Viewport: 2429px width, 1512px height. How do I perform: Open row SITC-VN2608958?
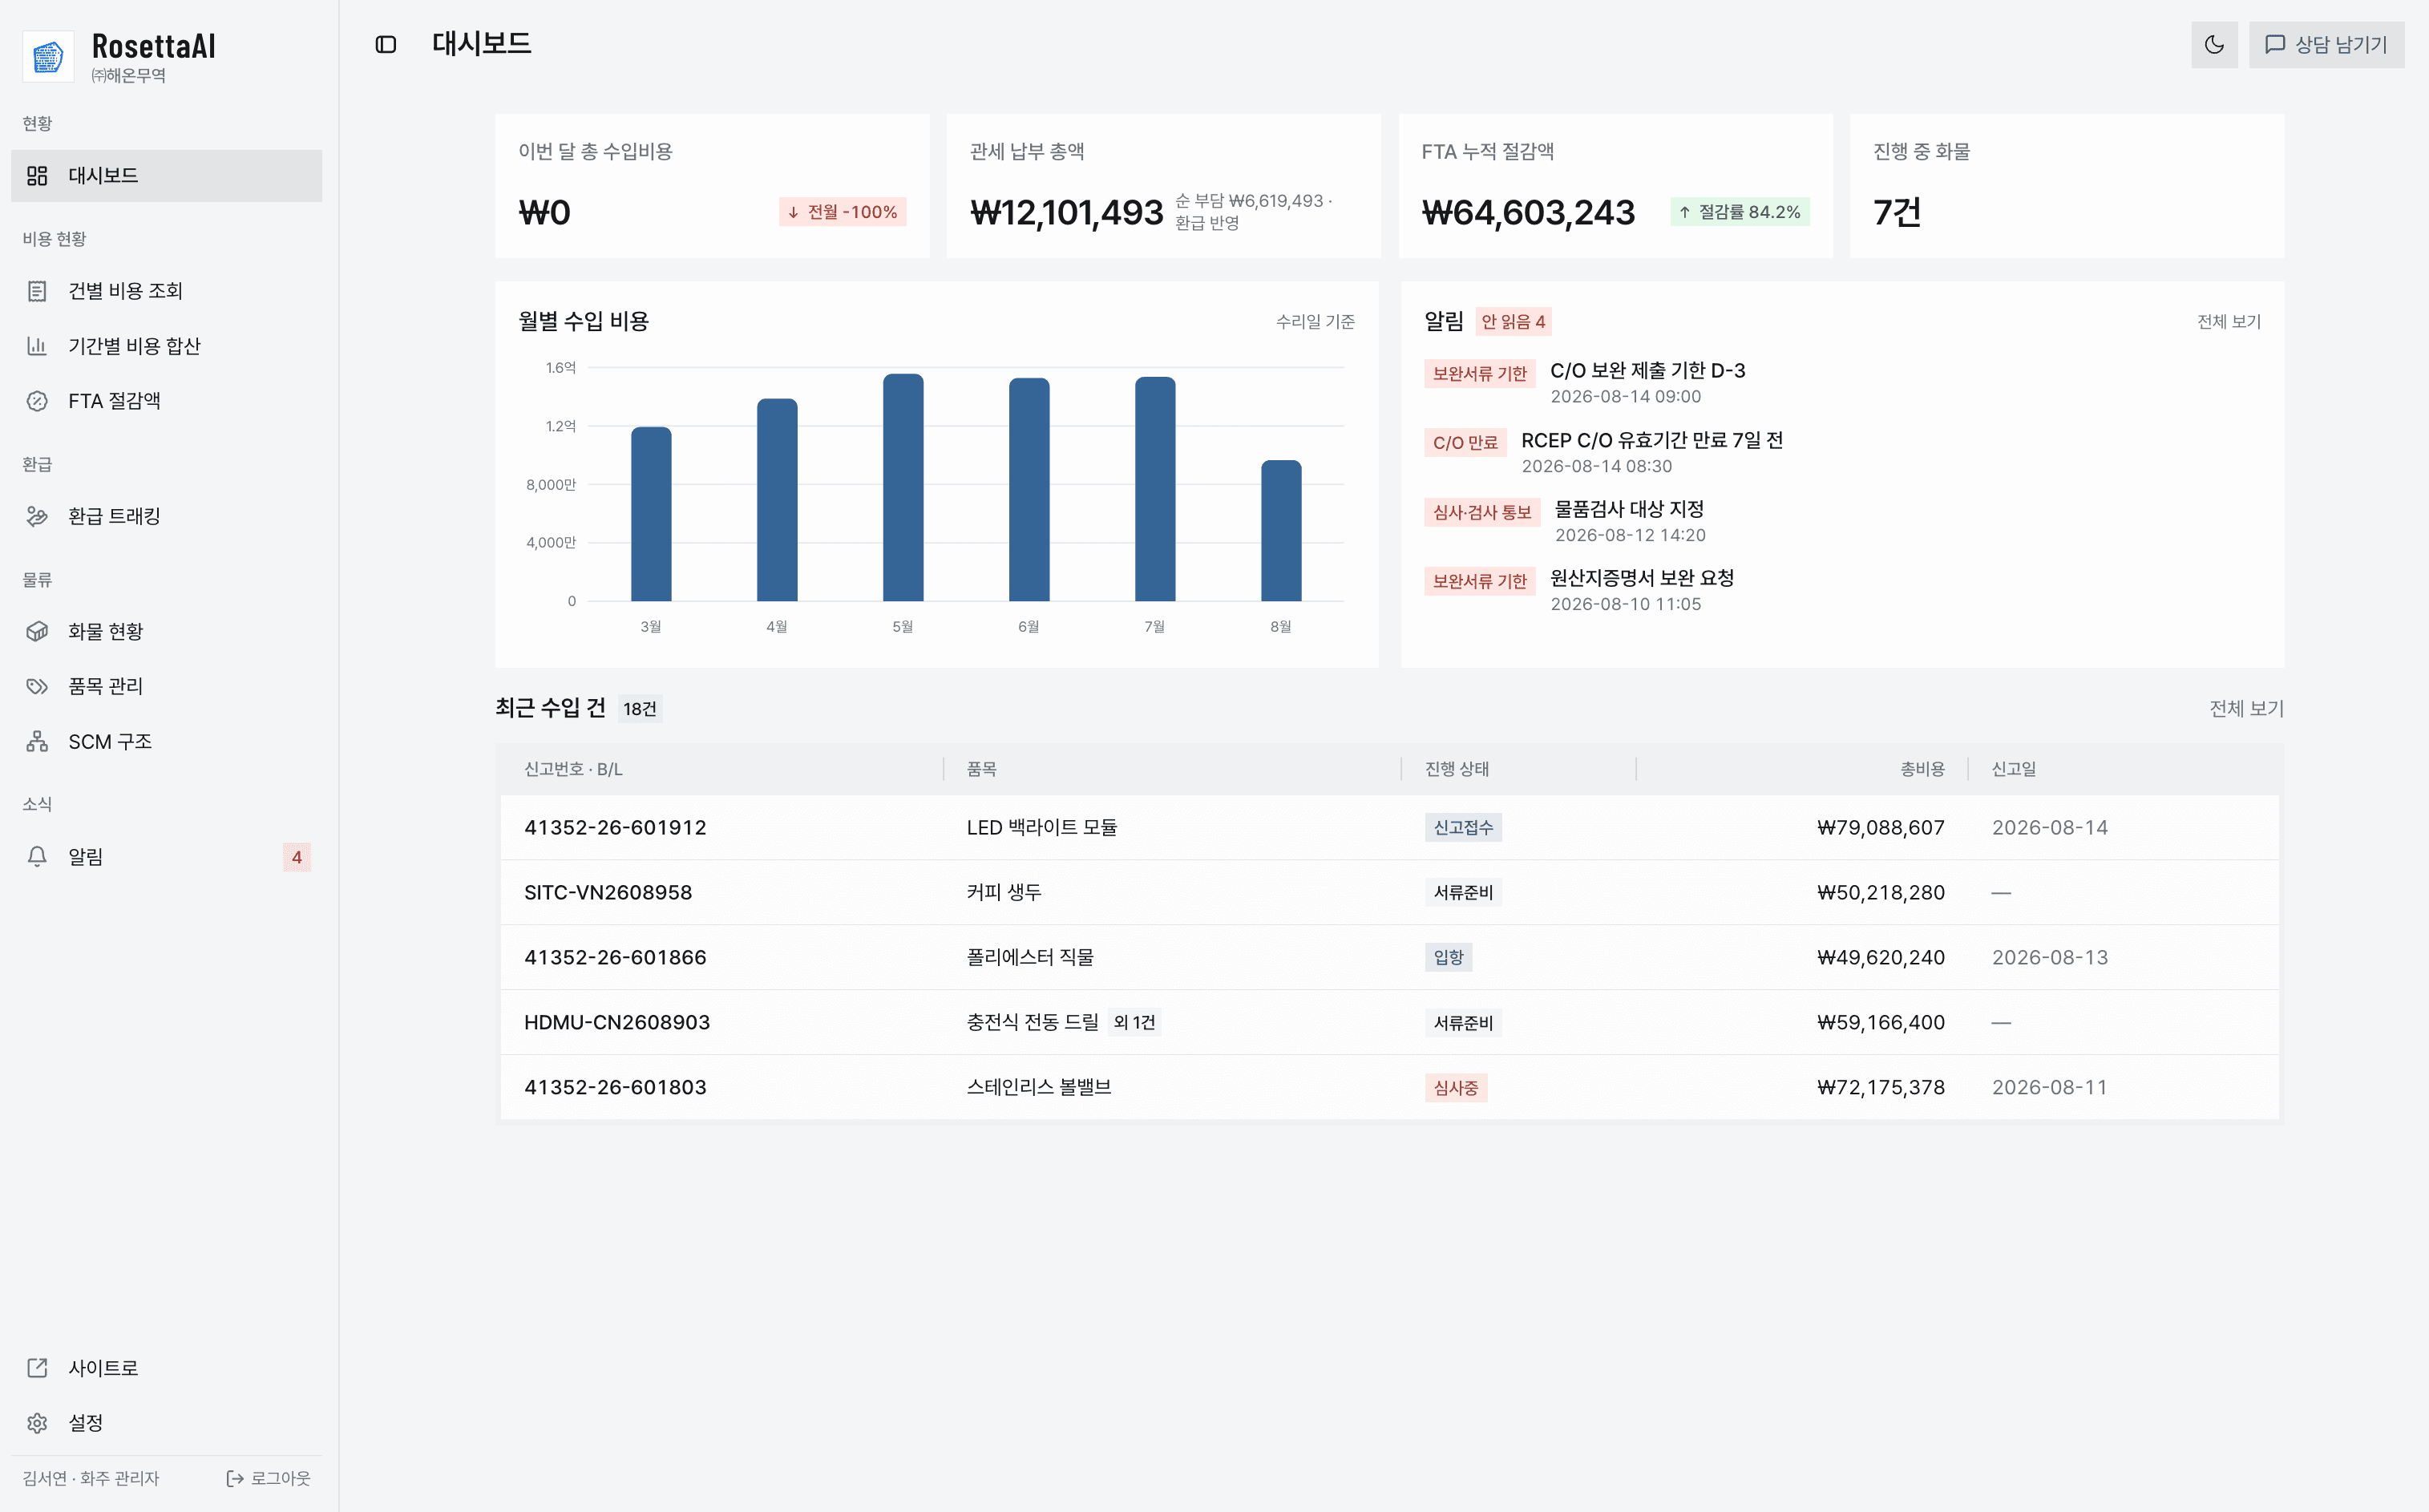pos(1389,892)
